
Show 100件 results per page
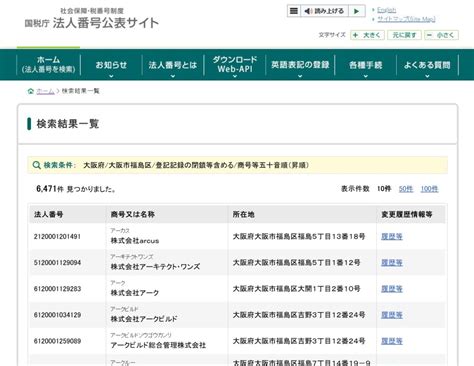point(429,189)
